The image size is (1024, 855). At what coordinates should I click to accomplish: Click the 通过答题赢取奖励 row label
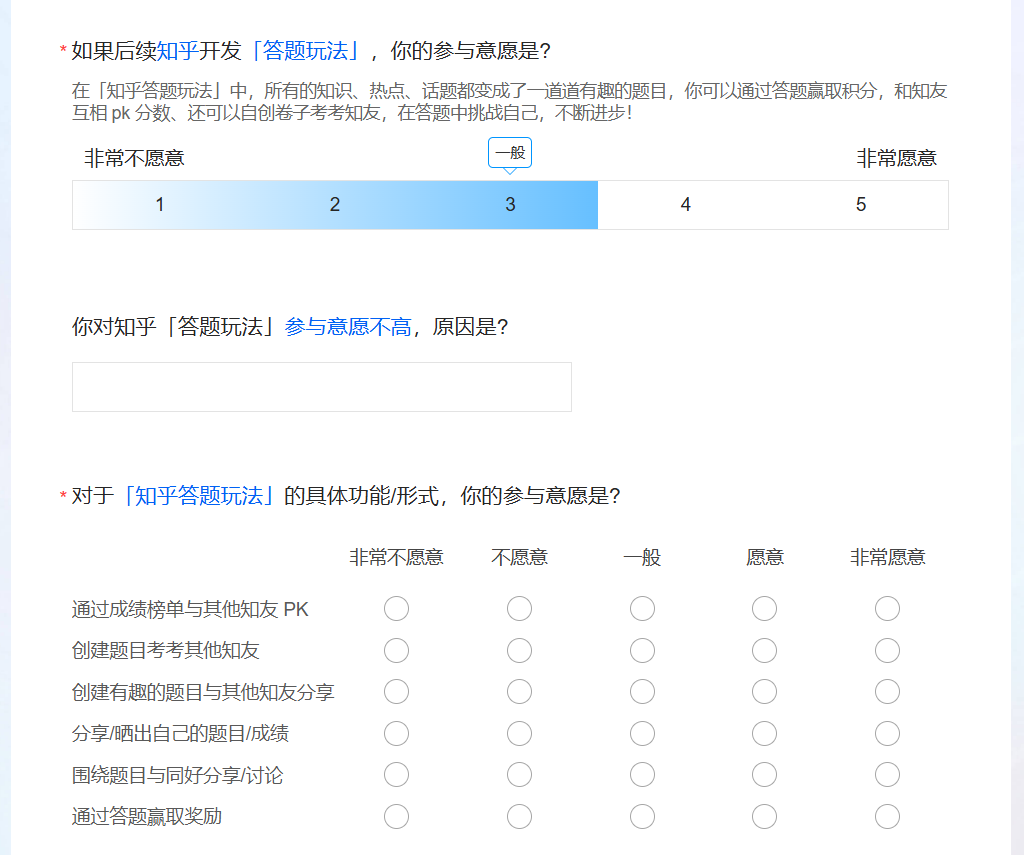tap(147, 816)
